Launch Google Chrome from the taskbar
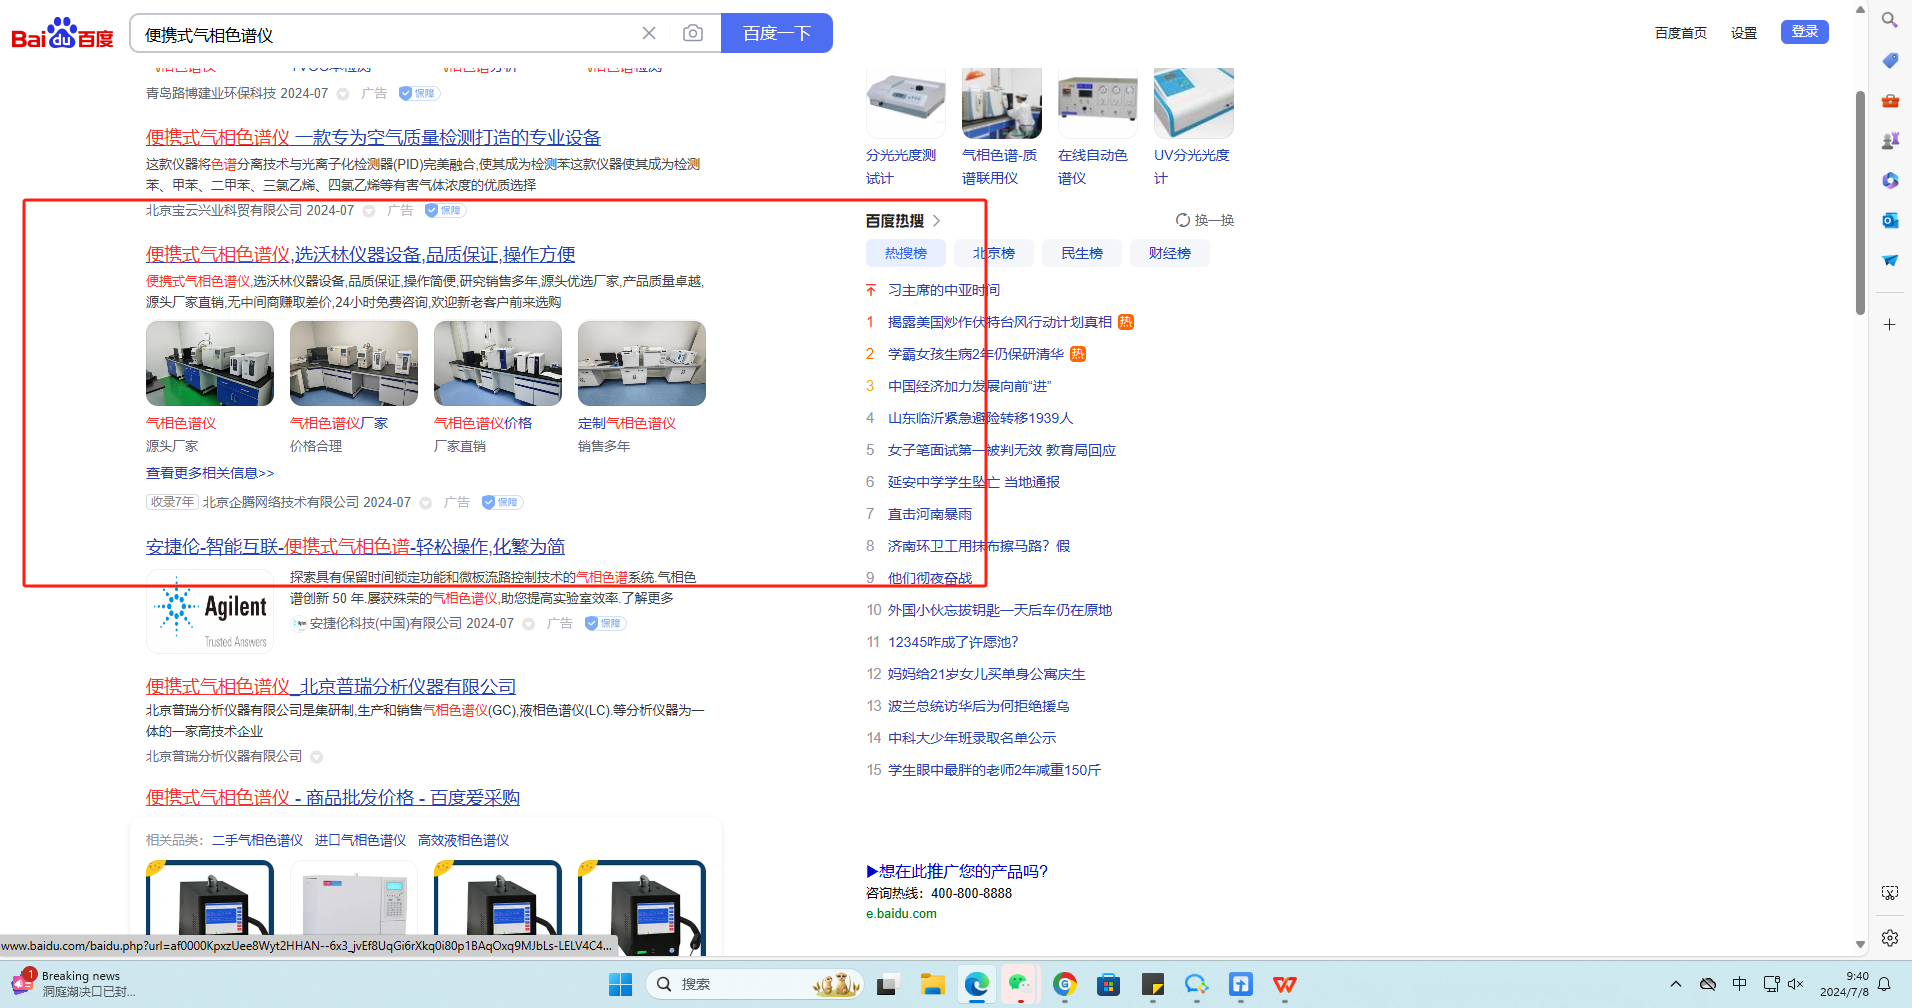Image resolution: width=1912 pixels, height=1008 pixels. (x=1064, y=985)
